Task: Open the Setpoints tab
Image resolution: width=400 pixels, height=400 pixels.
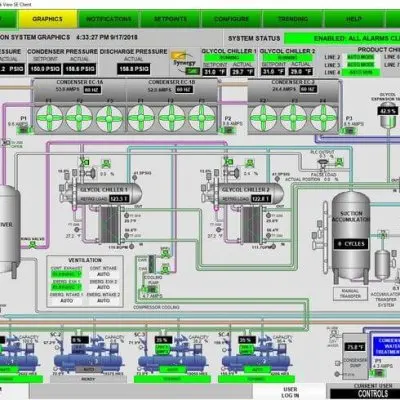Action: pos(170,19)
